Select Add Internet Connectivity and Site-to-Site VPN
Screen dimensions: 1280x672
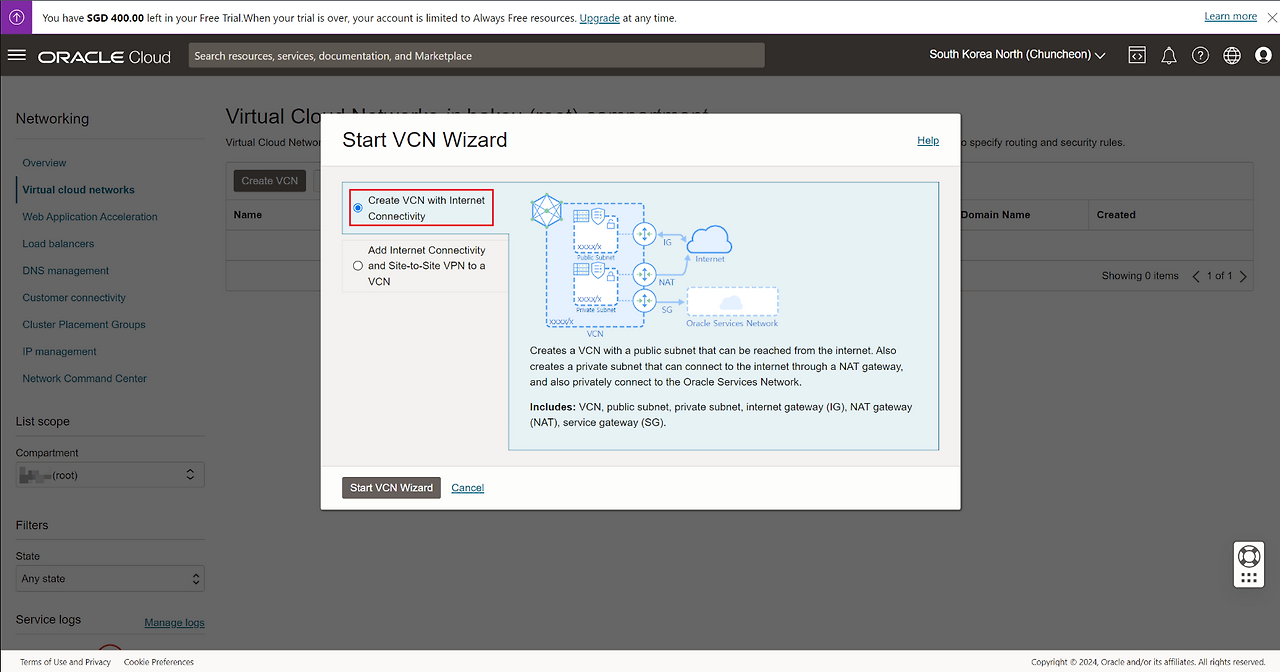pyautogui.click(x=358, y=266)
